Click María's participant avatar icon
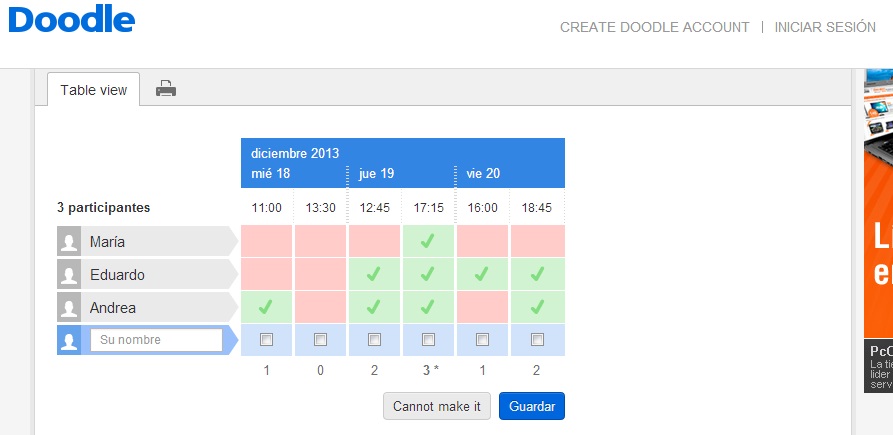This screenshot has width=893, height=435. coord(69,241)
